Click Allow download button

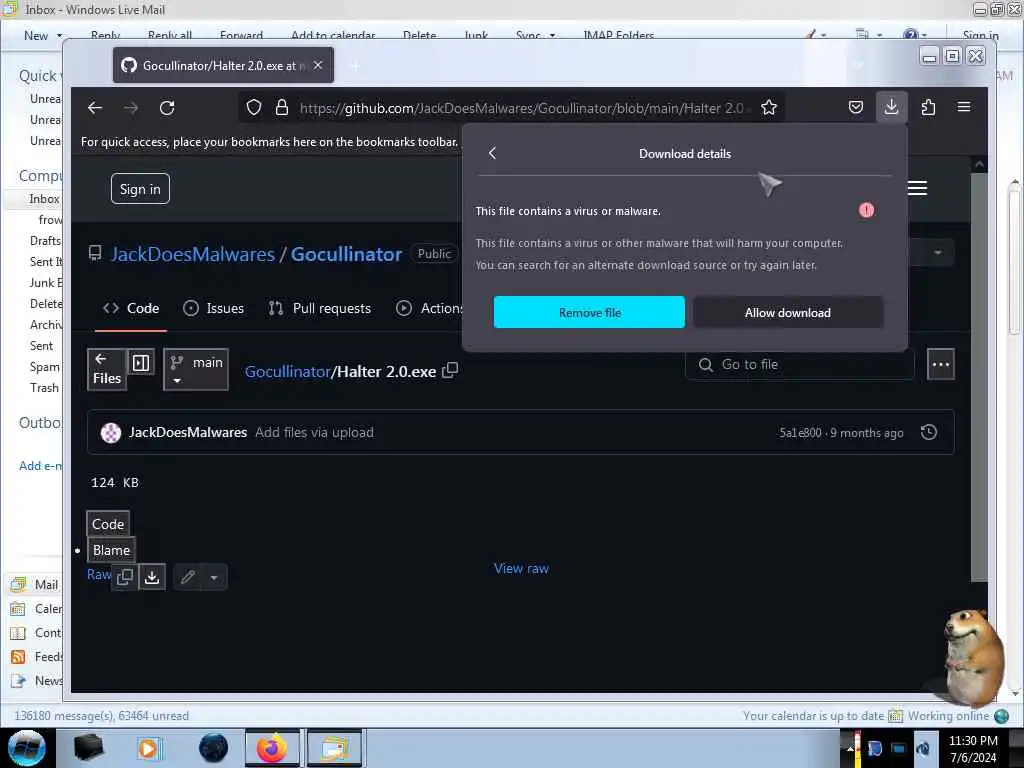pos(788,312)
